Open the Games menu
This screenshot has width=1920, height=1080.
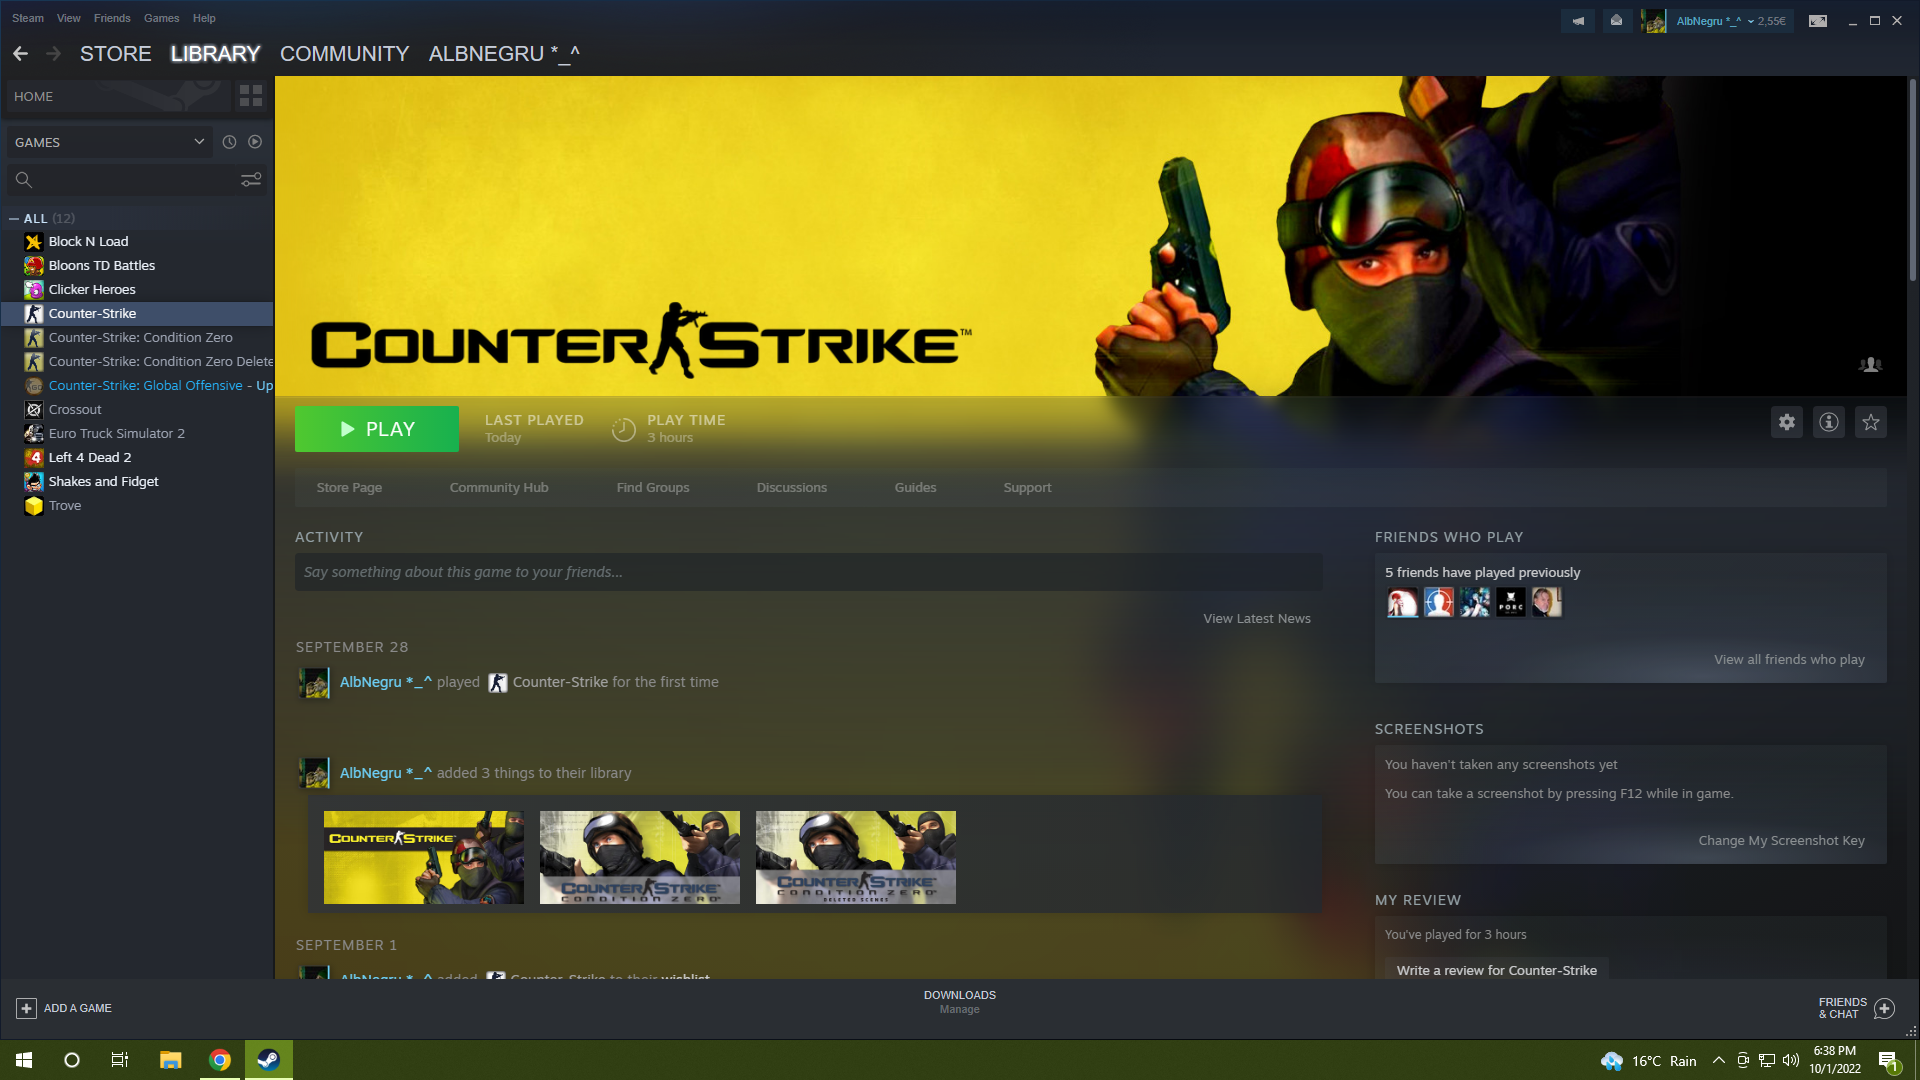[x=161, y=18]
